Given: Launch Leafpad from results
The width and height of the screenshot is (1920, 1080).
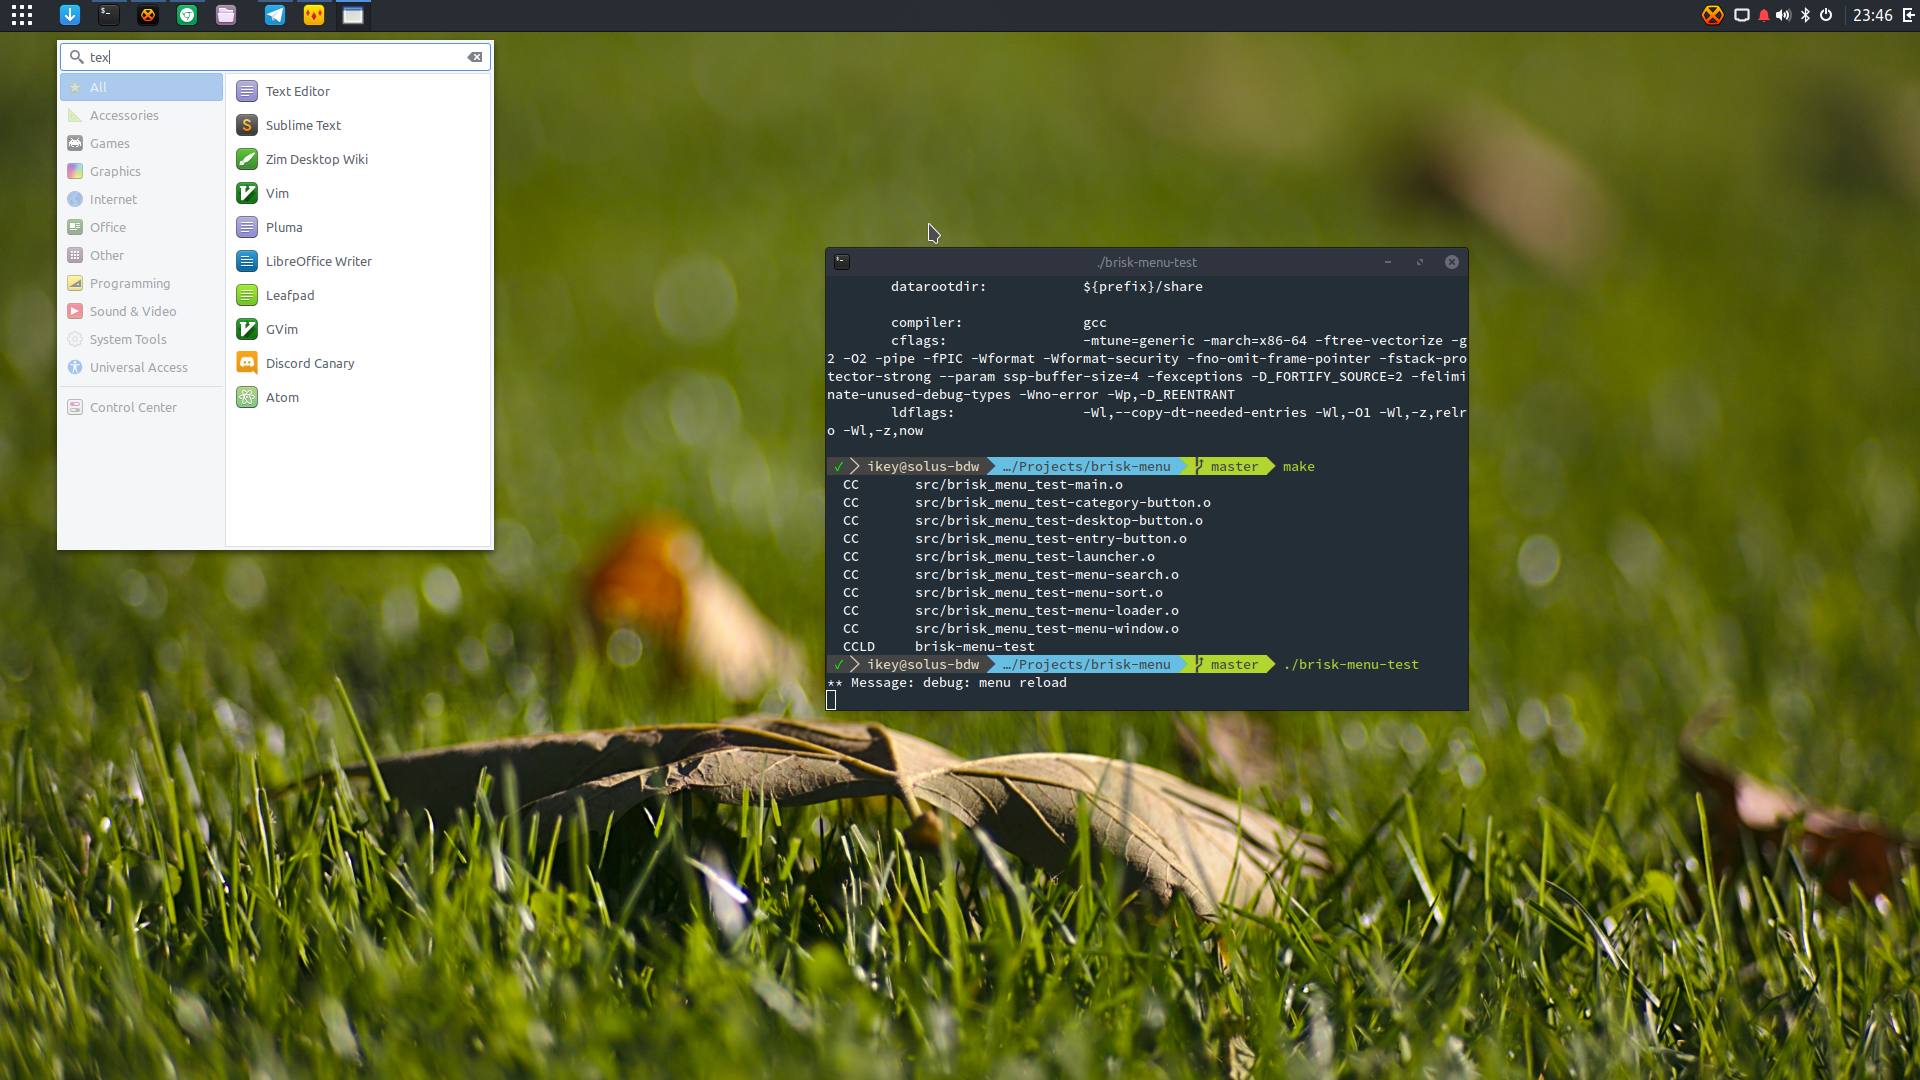Looking at the screenshot, I should pyautogui.click(x=359, y=295).
